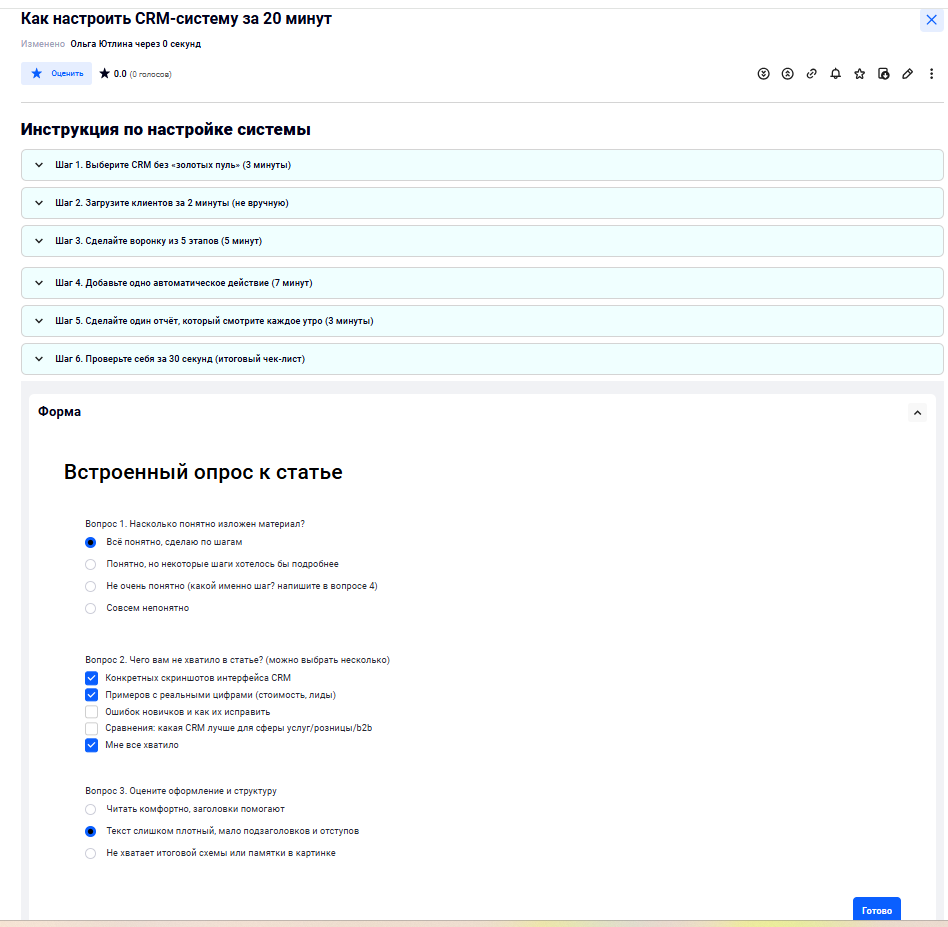Viewport: 948px width, 927px height.
Task: Click 'Встроенный опрос к статье' heading
Action: [203, 472]
